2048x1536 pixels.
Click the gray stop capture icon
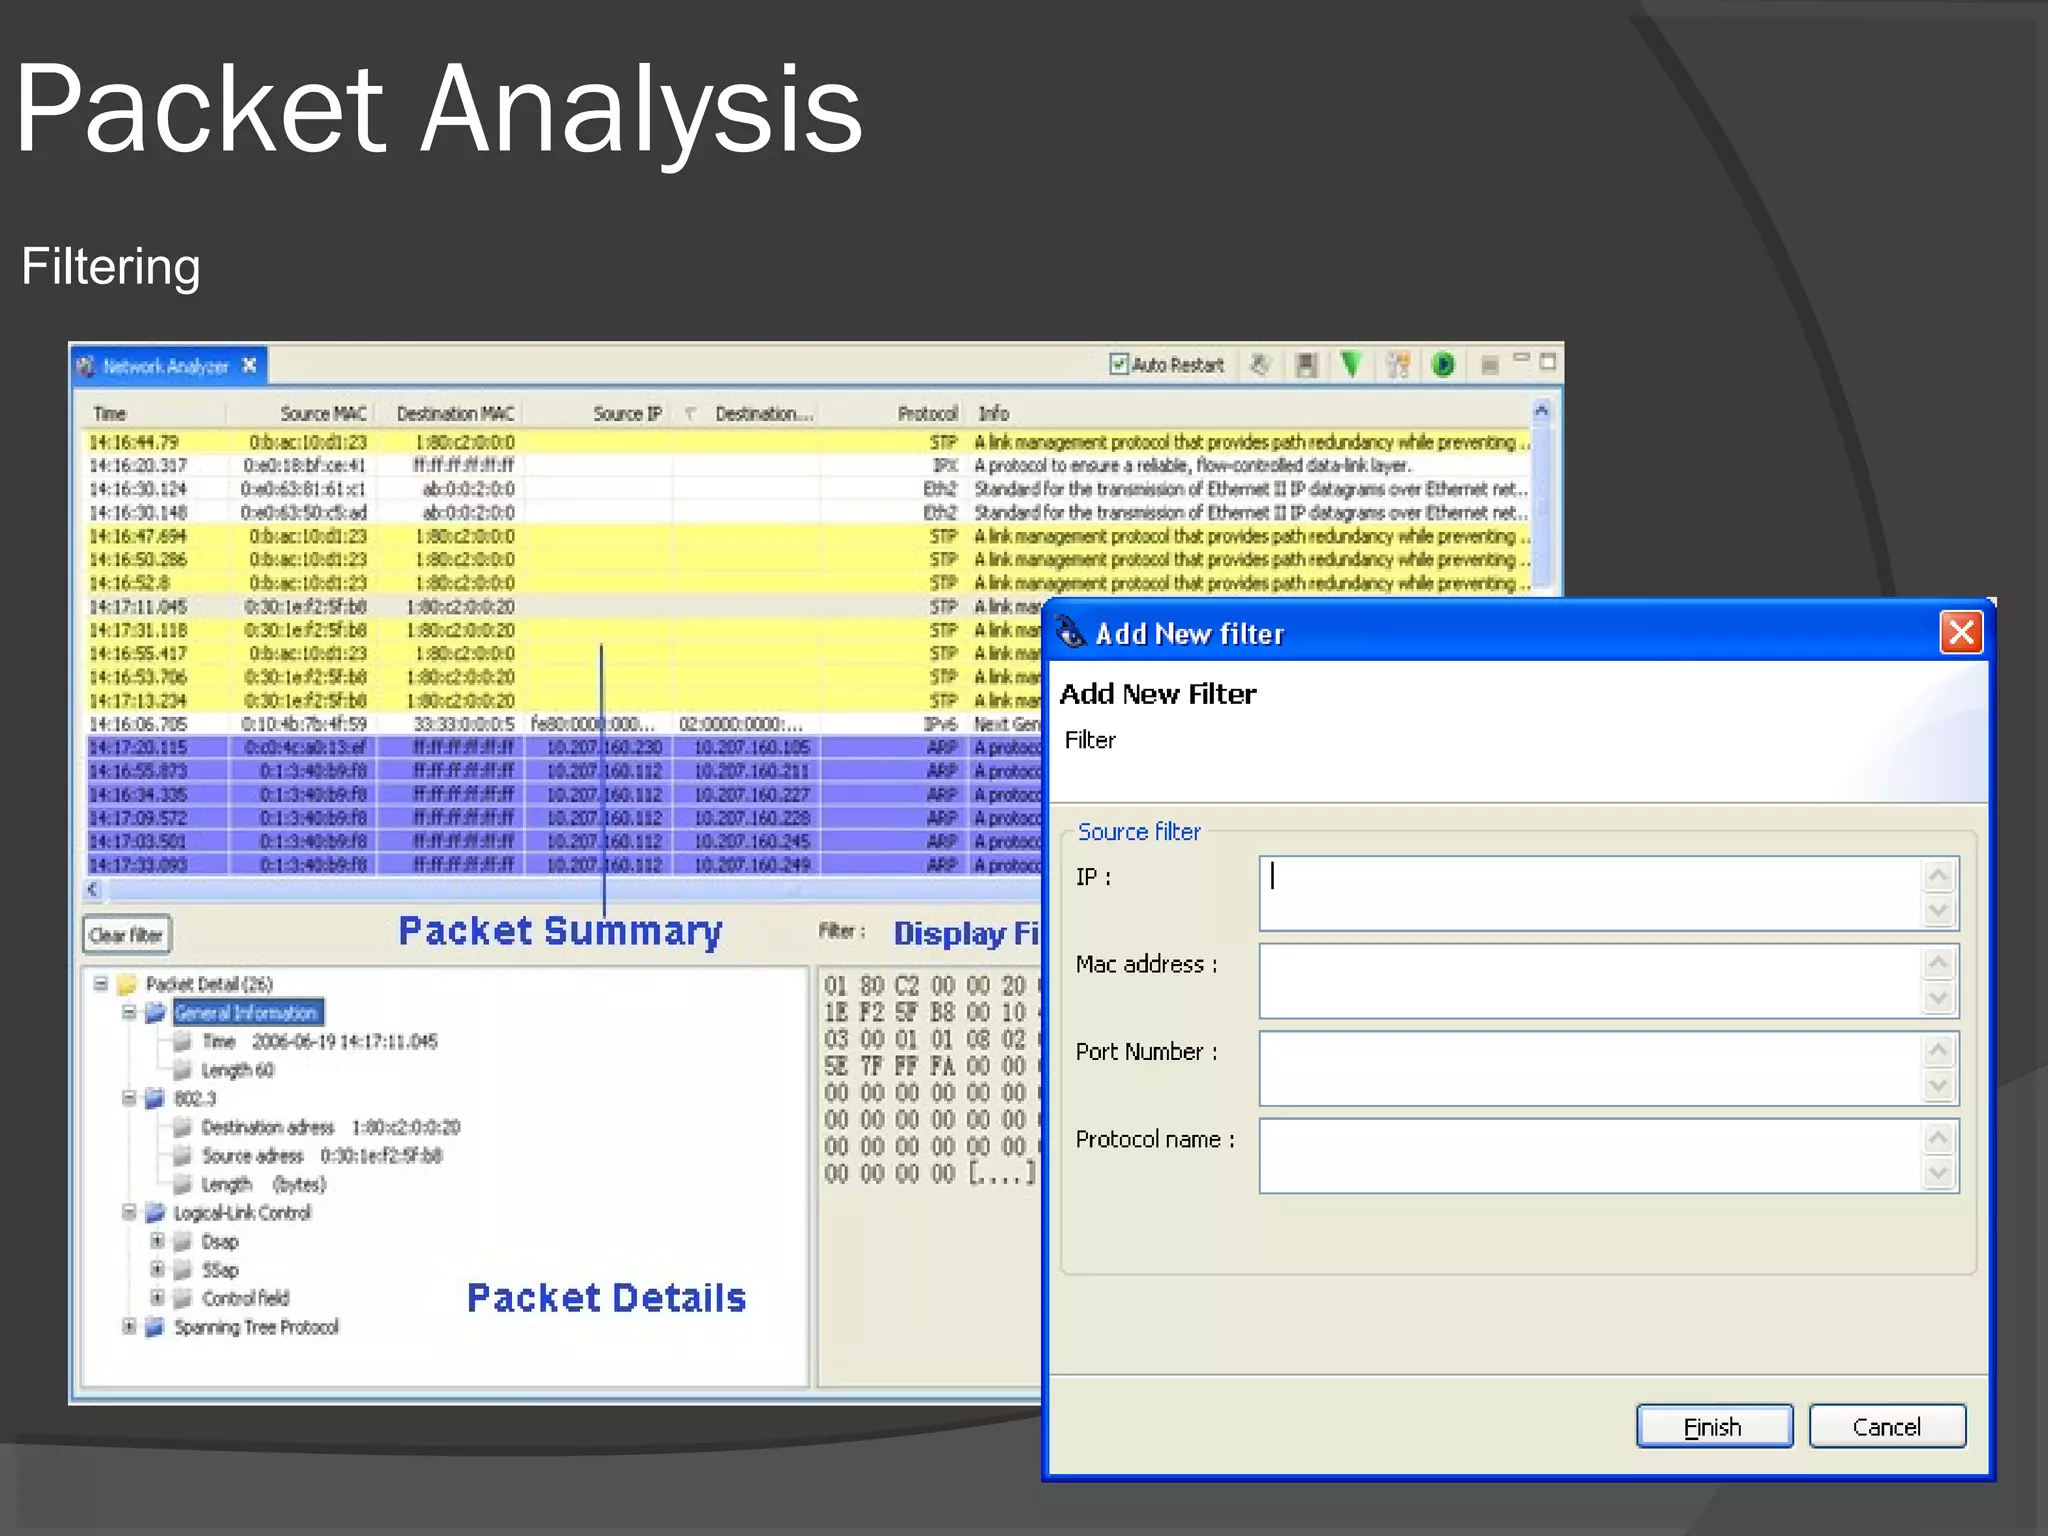[1489, 366]
